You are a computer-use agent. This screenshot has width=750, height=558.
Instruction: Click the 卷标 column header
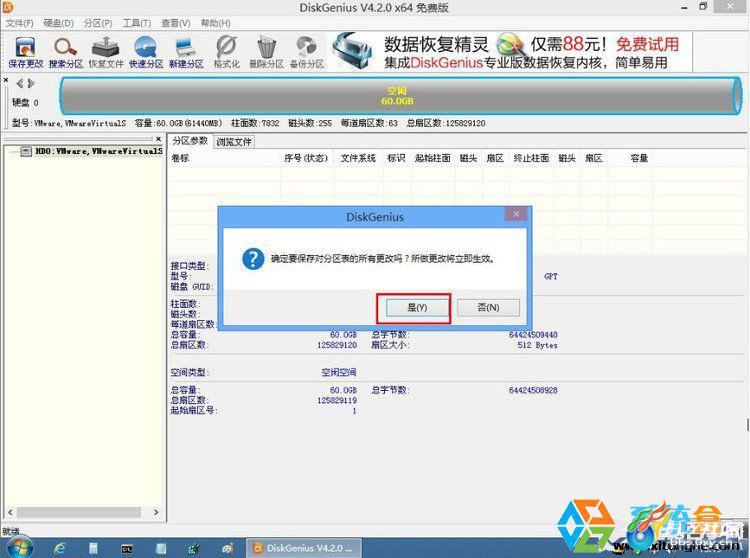pyautogui.click(x=224, y=158)
